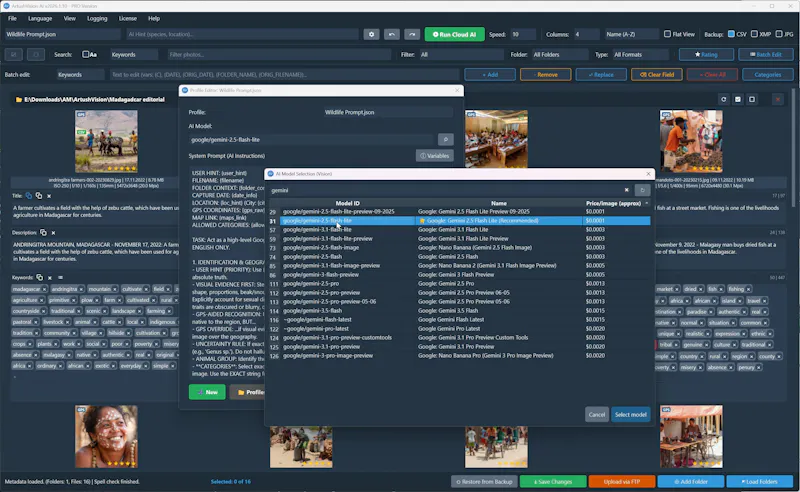Select the google/gemini-2.5-pro model row
Screen dimensions: 800x492
pyautogui.click(x=459, y=284)
